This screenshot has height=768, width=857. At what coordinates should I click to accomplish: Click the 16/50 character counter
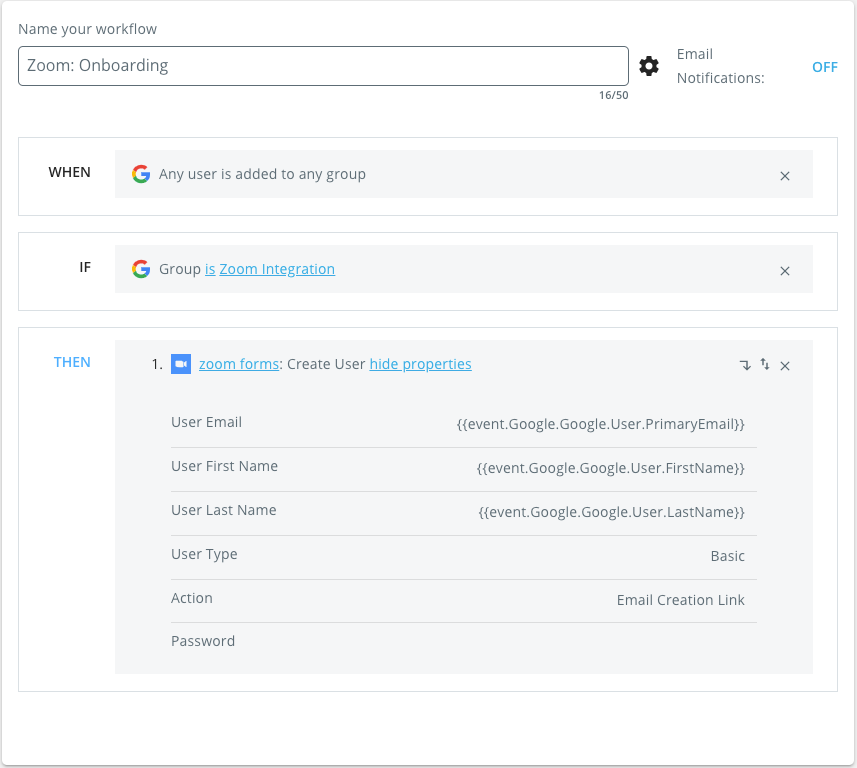coord(613,95)
